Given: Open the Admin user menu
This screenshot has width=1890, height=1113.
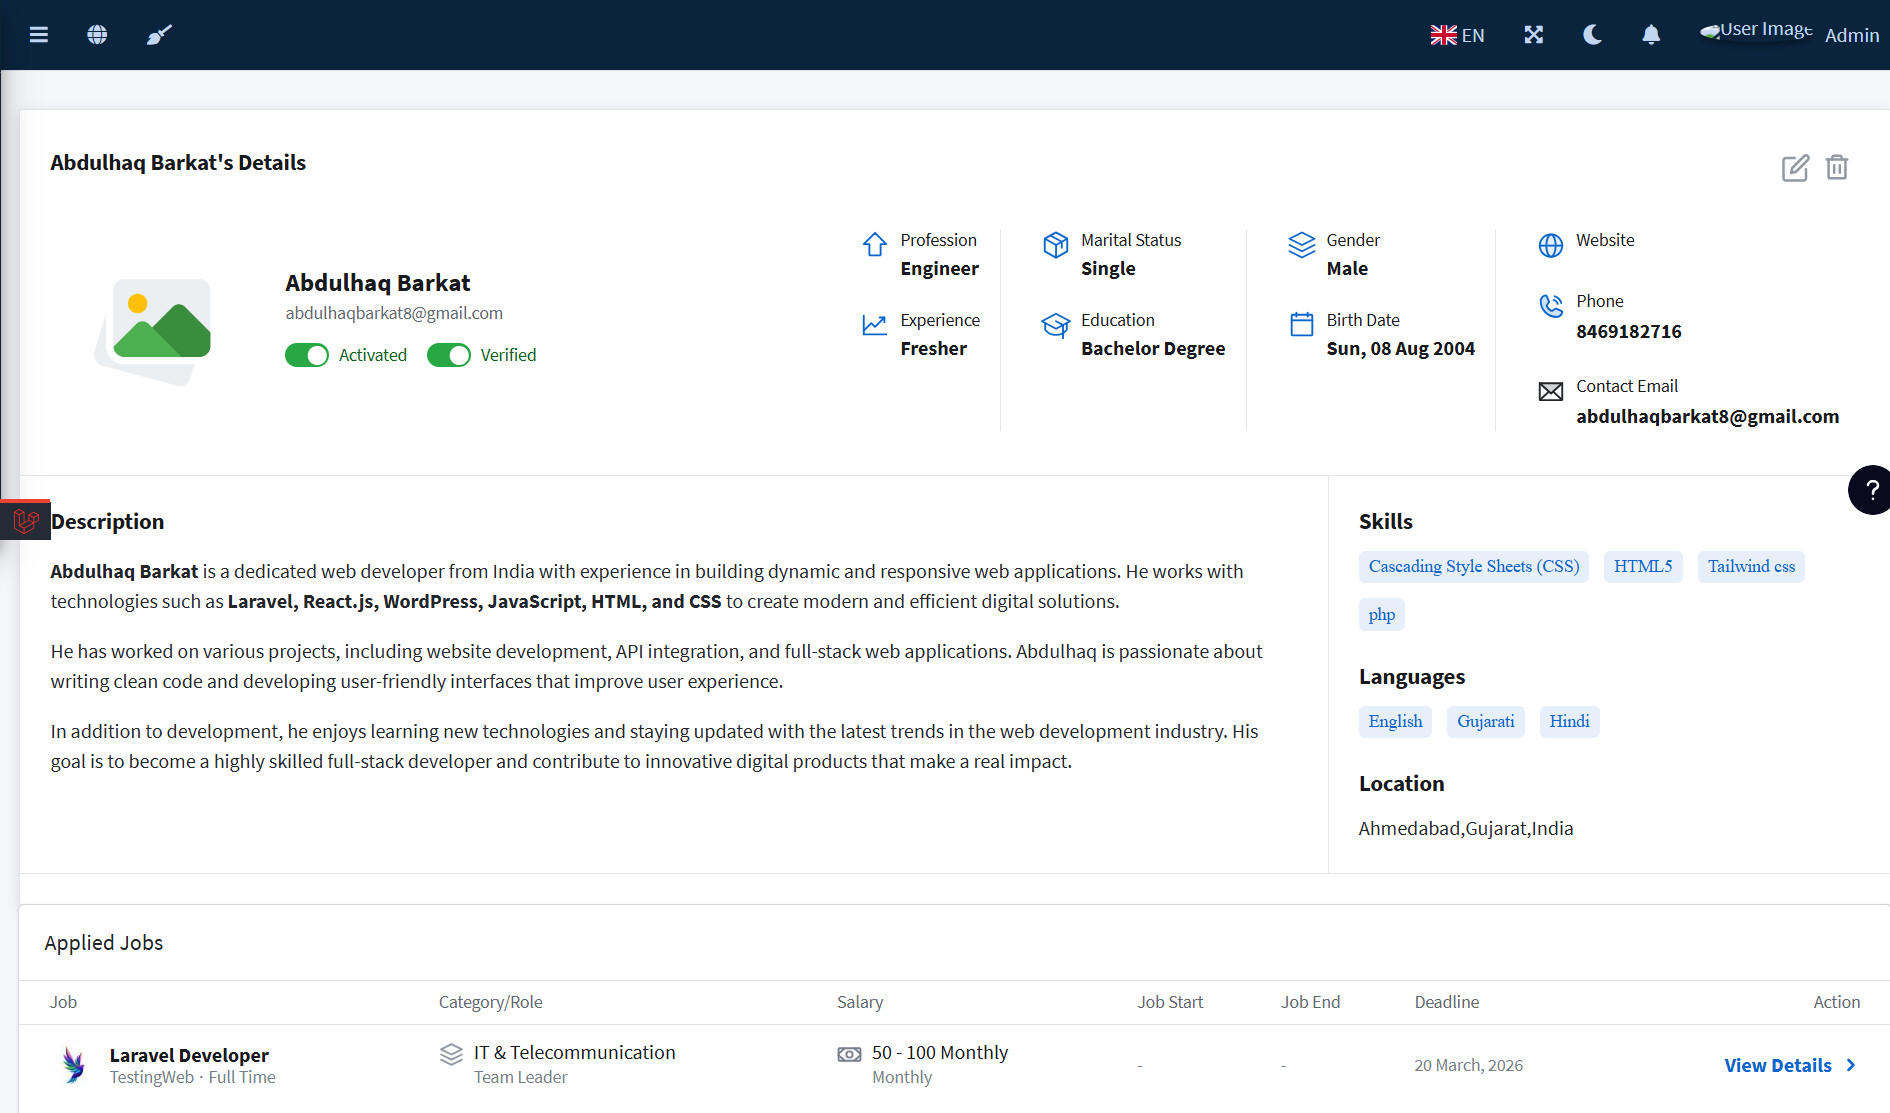Looking at the screenshot, I should 1851,35.
